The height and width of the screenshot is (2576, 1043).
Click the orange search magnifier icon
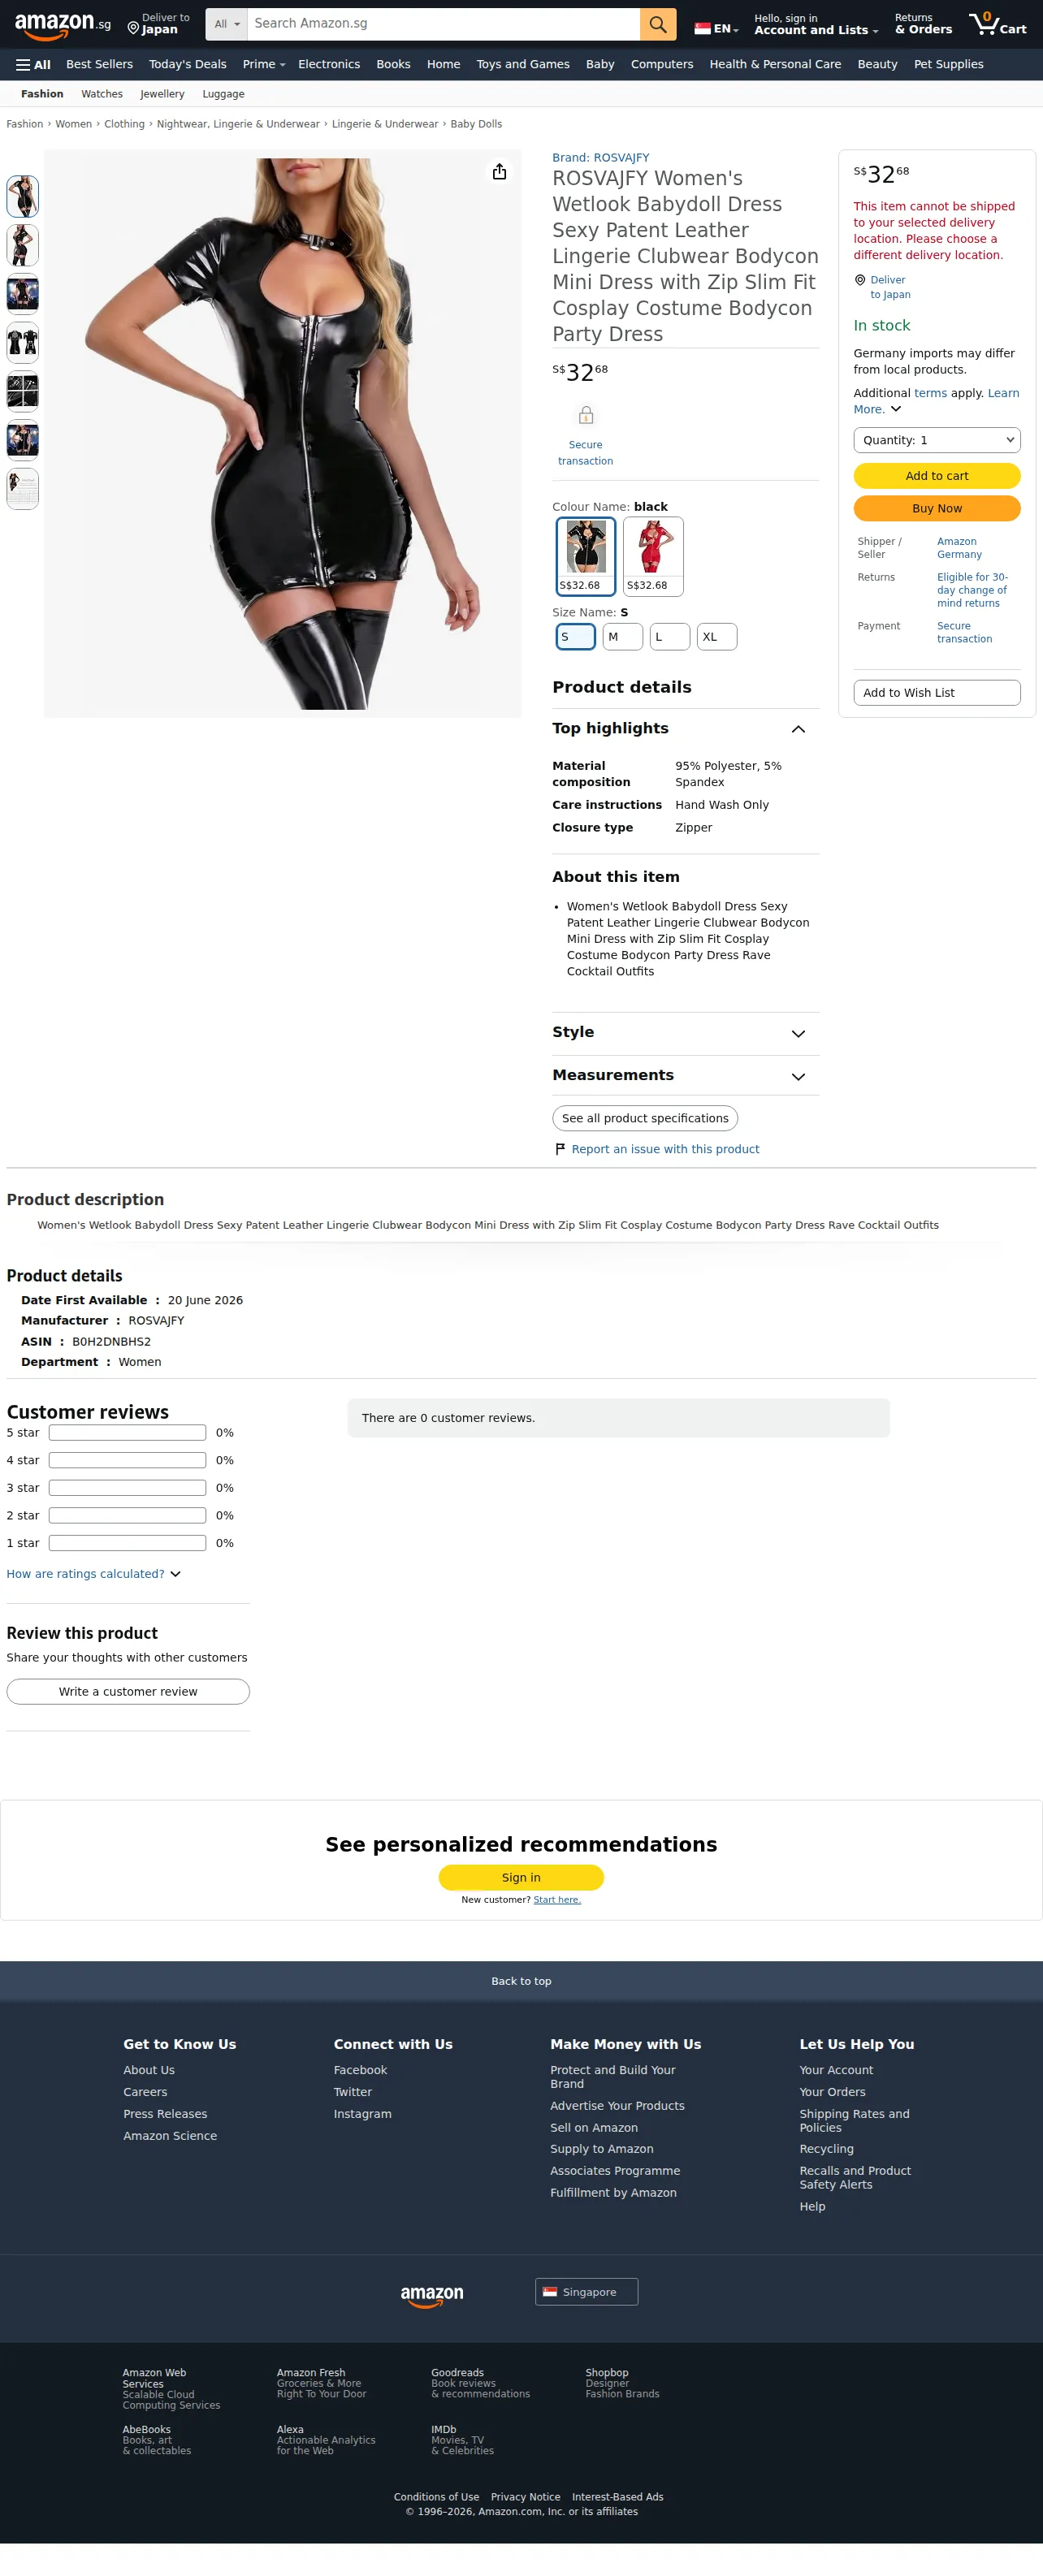(657, 24)
